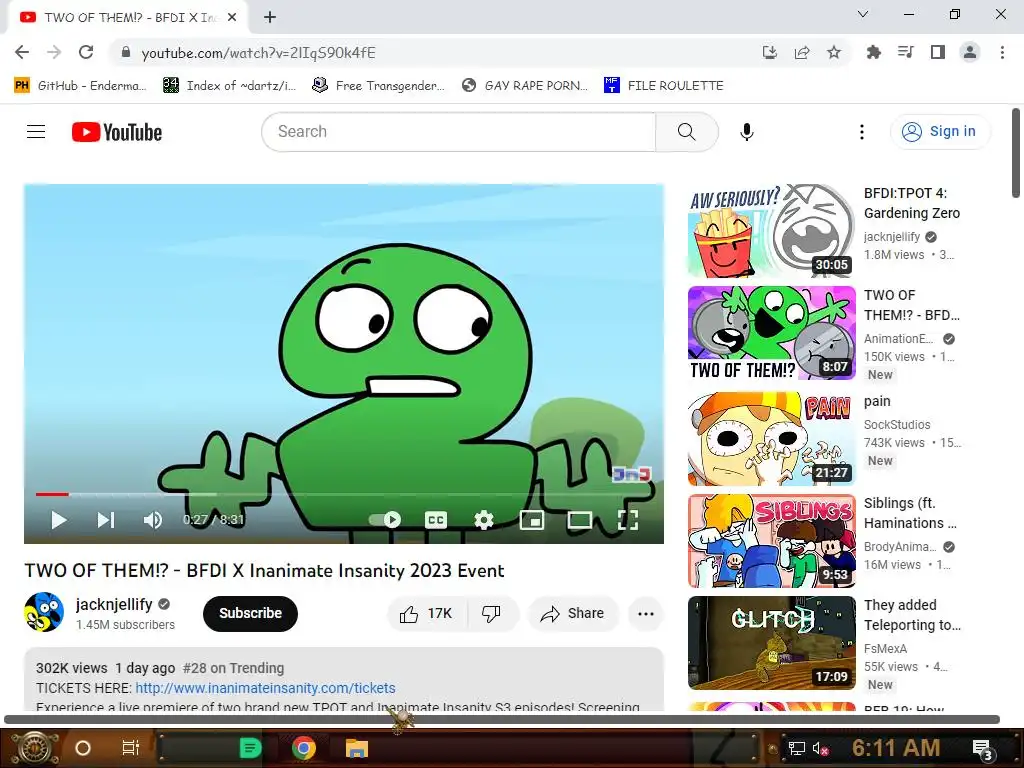
Task: Open FILE ROULETTE bookmark
Action: 664,86
